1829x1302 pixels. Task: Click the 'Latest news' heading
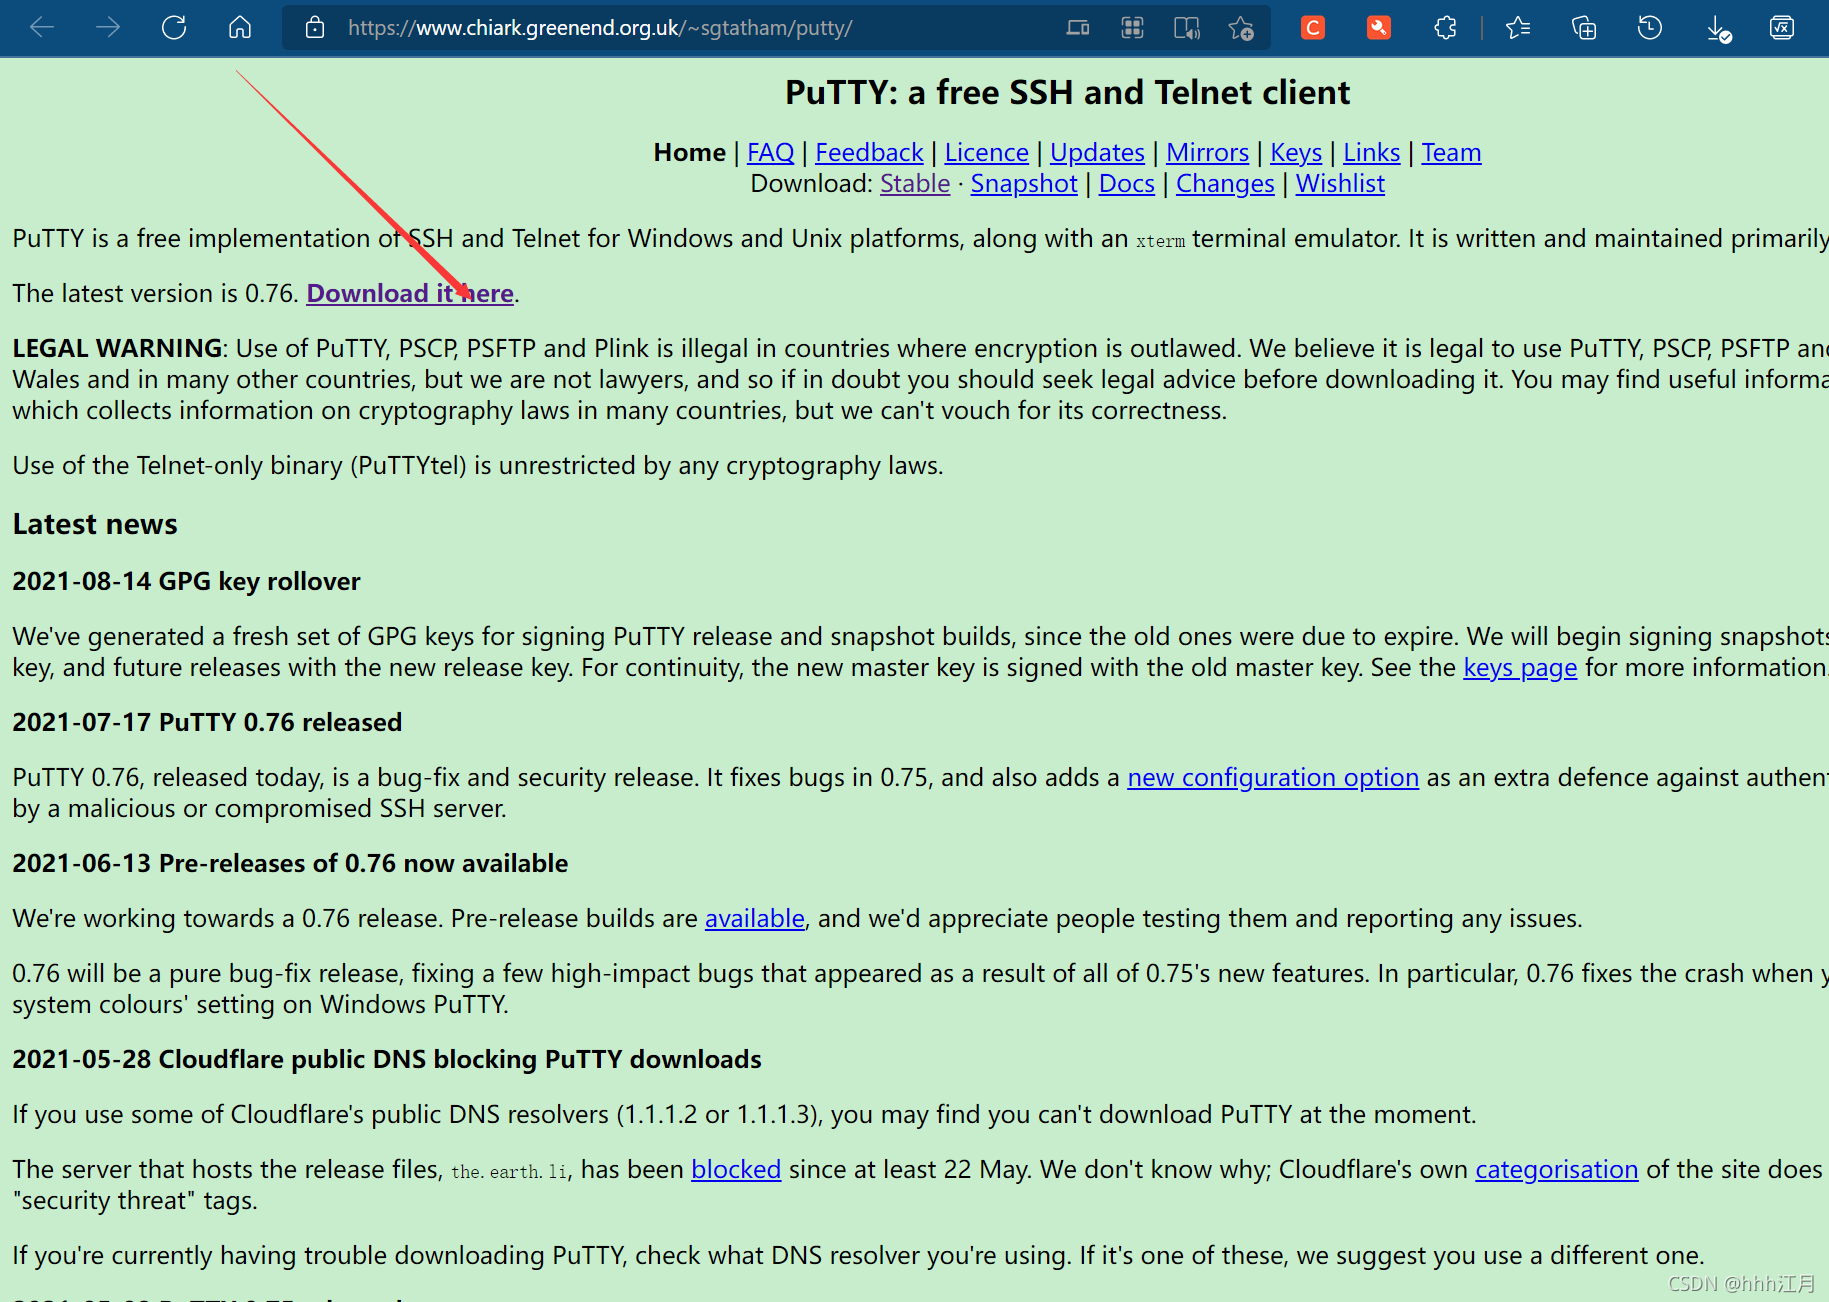(x=95, y=524)
